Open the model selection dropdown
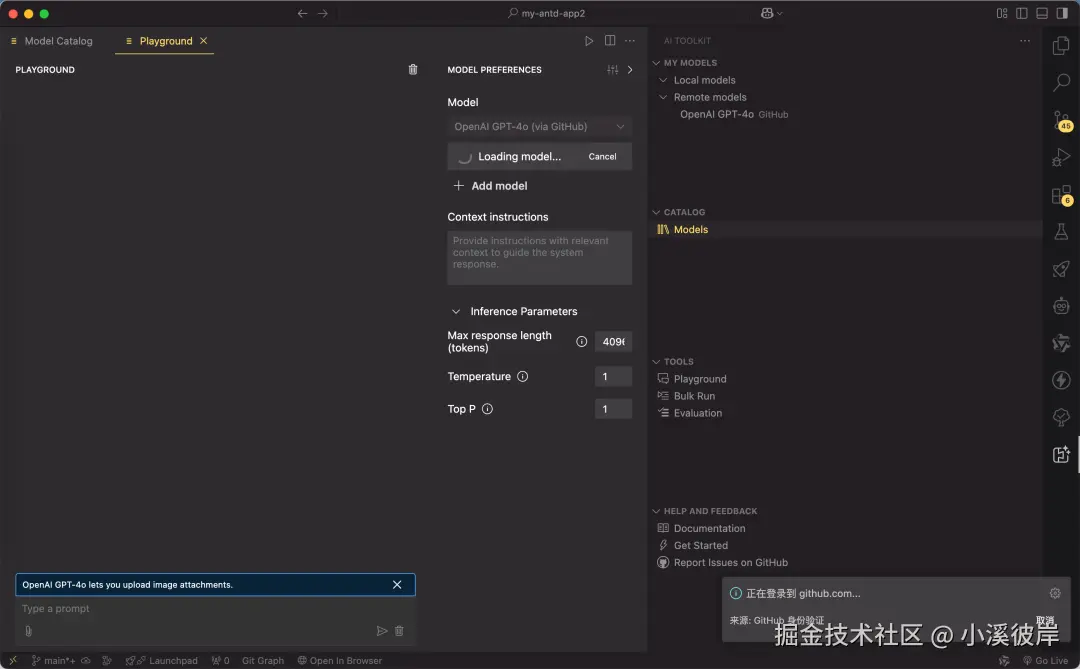This screenshot has height=669, width=1080. pyautogui.click(x=539, y=126)
